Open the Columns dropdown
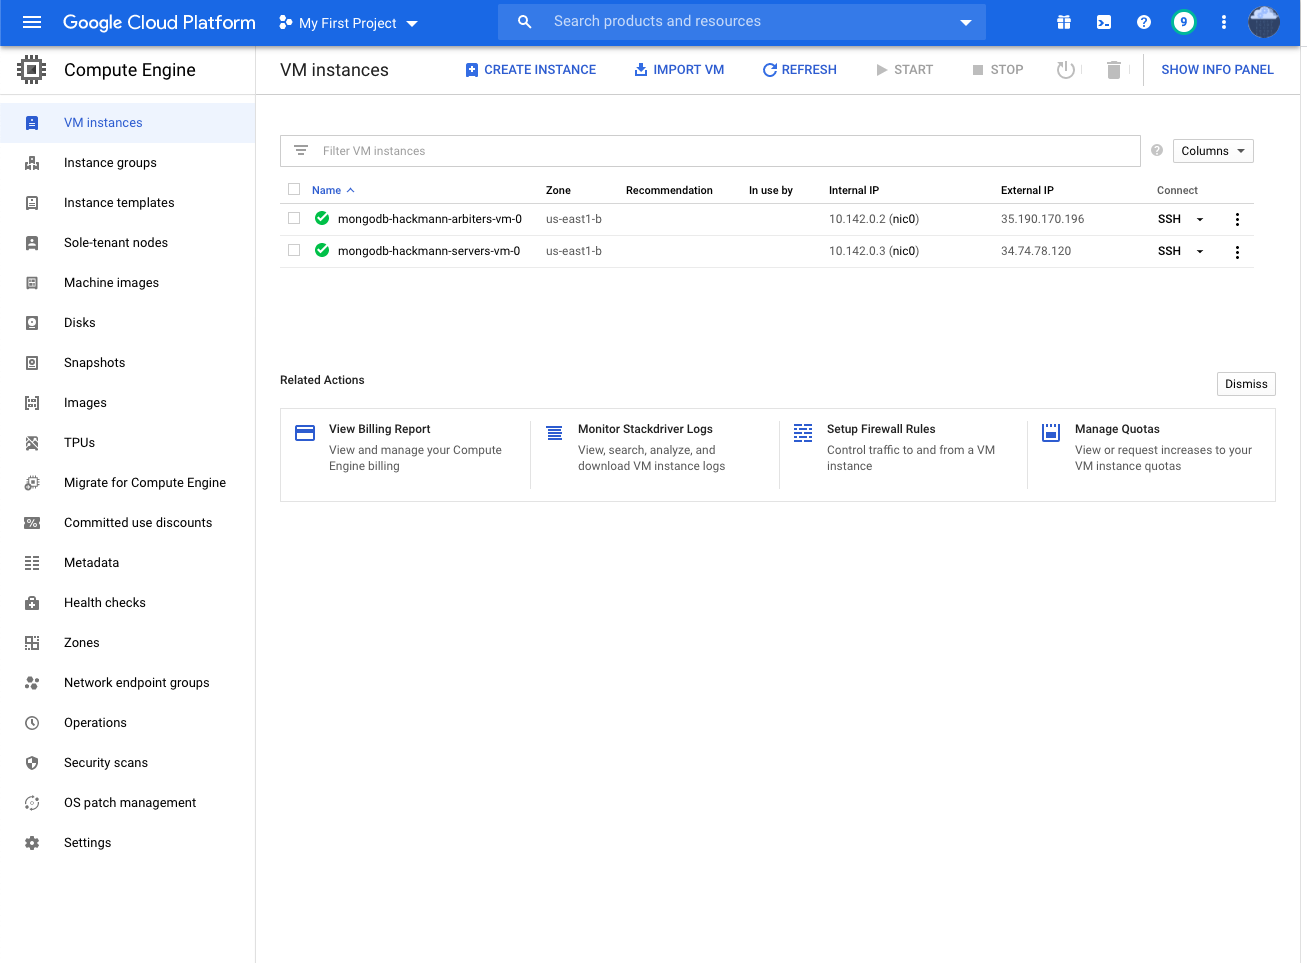 (1213, 151)
